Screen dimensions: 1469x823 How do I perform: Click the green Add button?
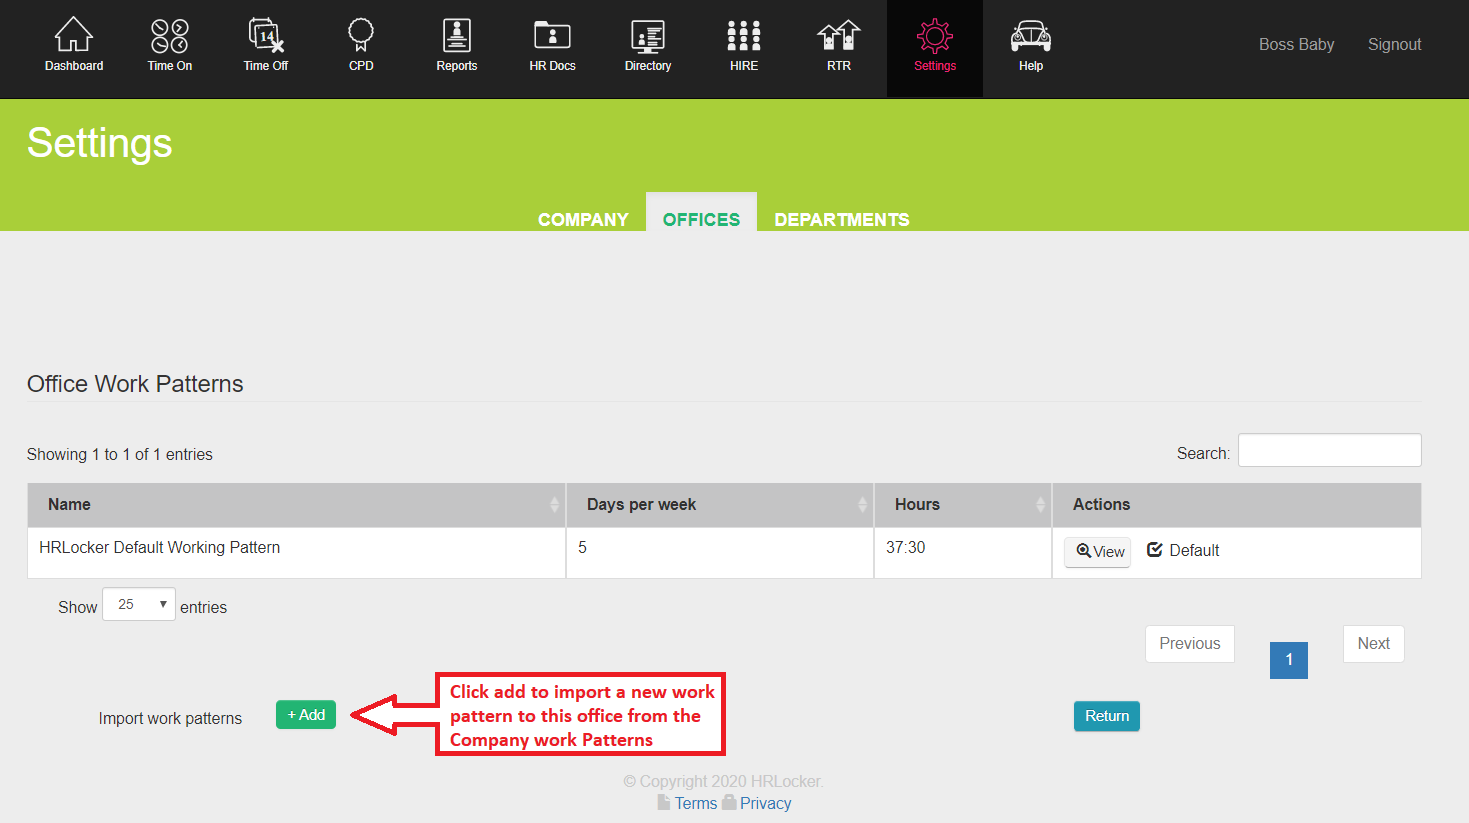(306, 715)
